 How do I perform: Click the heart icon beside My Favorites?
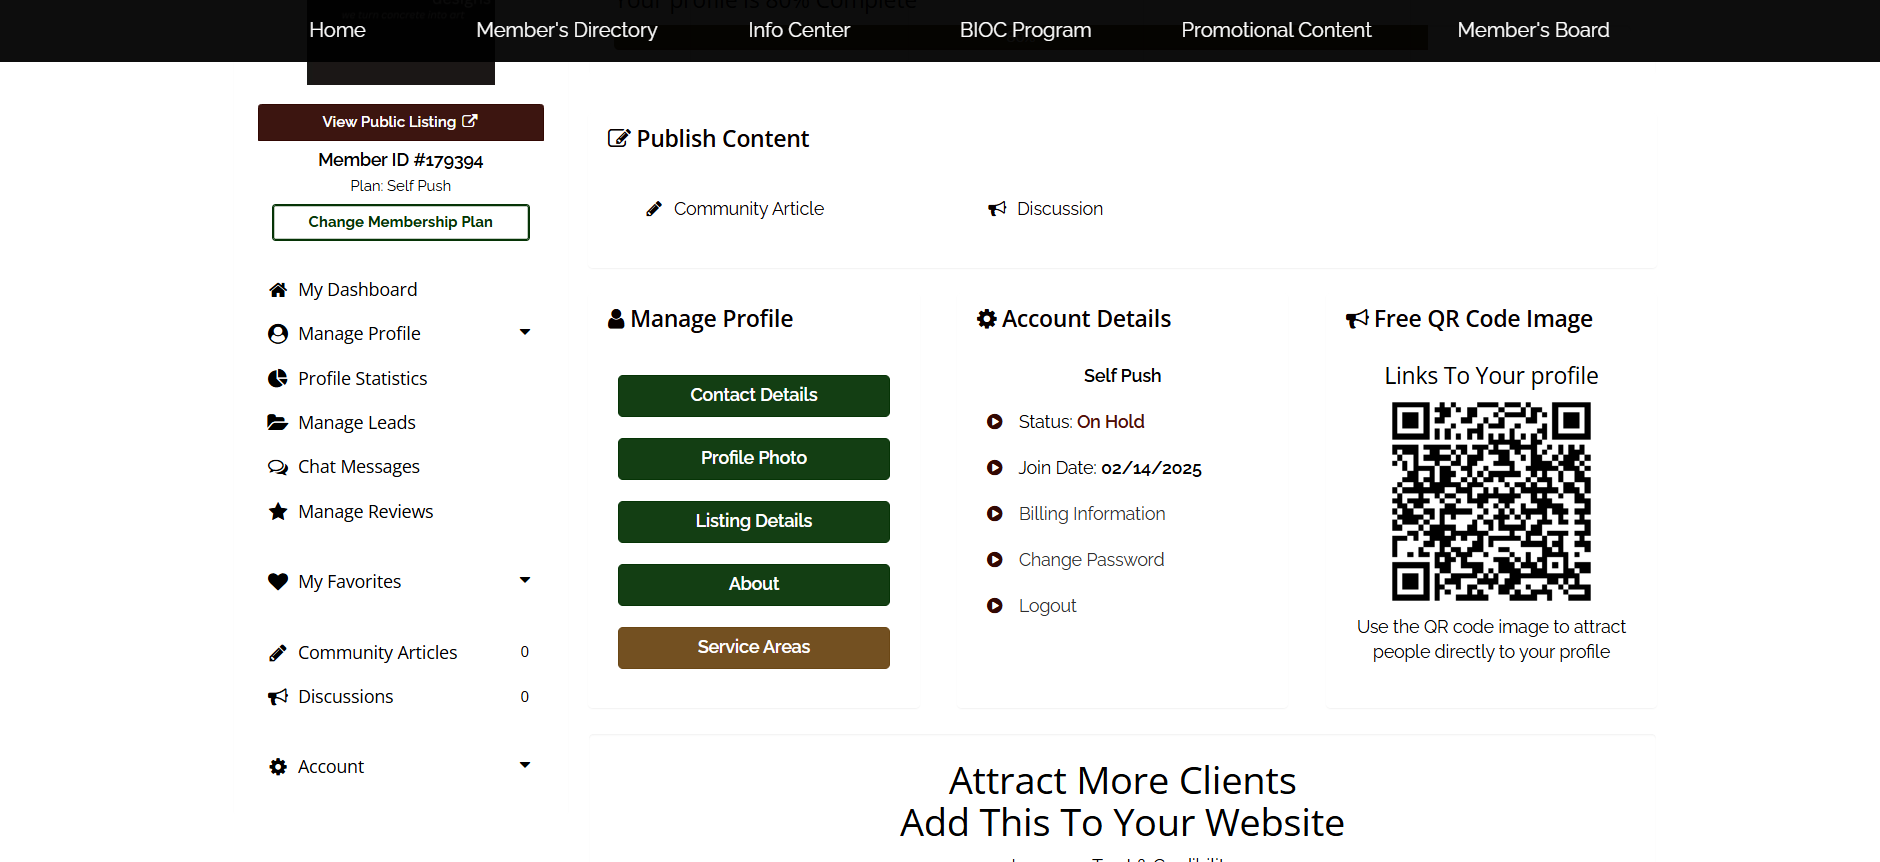pyautogui.click(x=278, y=581)
